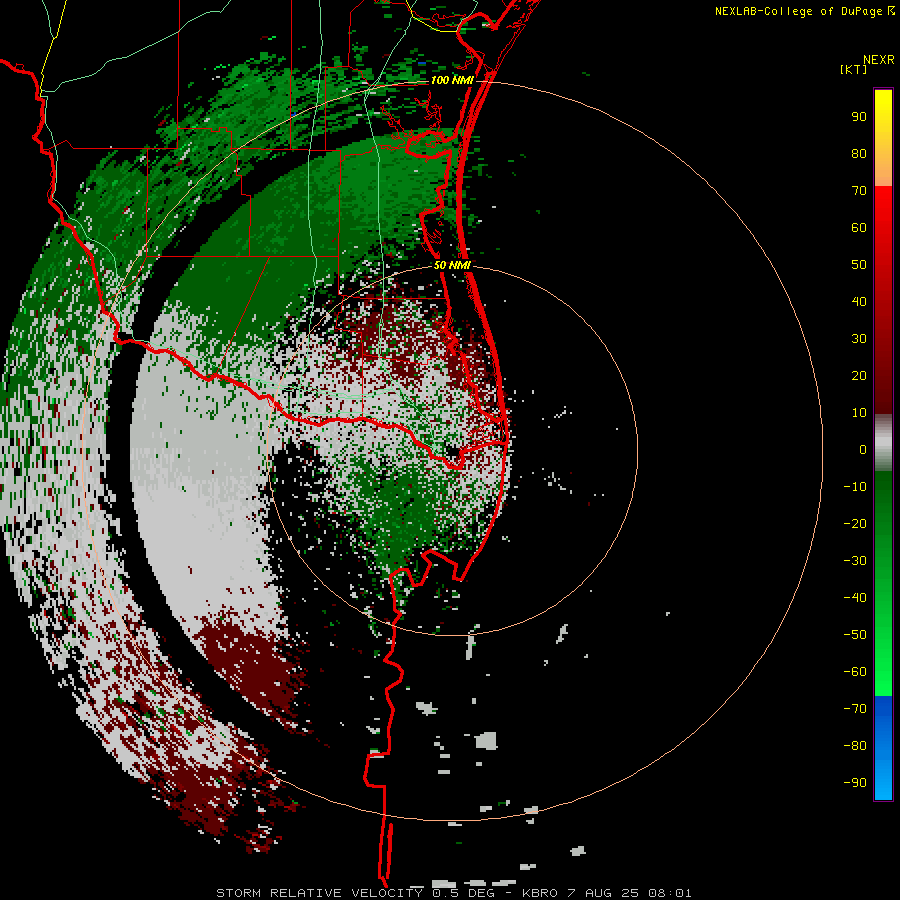
Task: Click the 10 value on the color scale
Action: point(859,413)
